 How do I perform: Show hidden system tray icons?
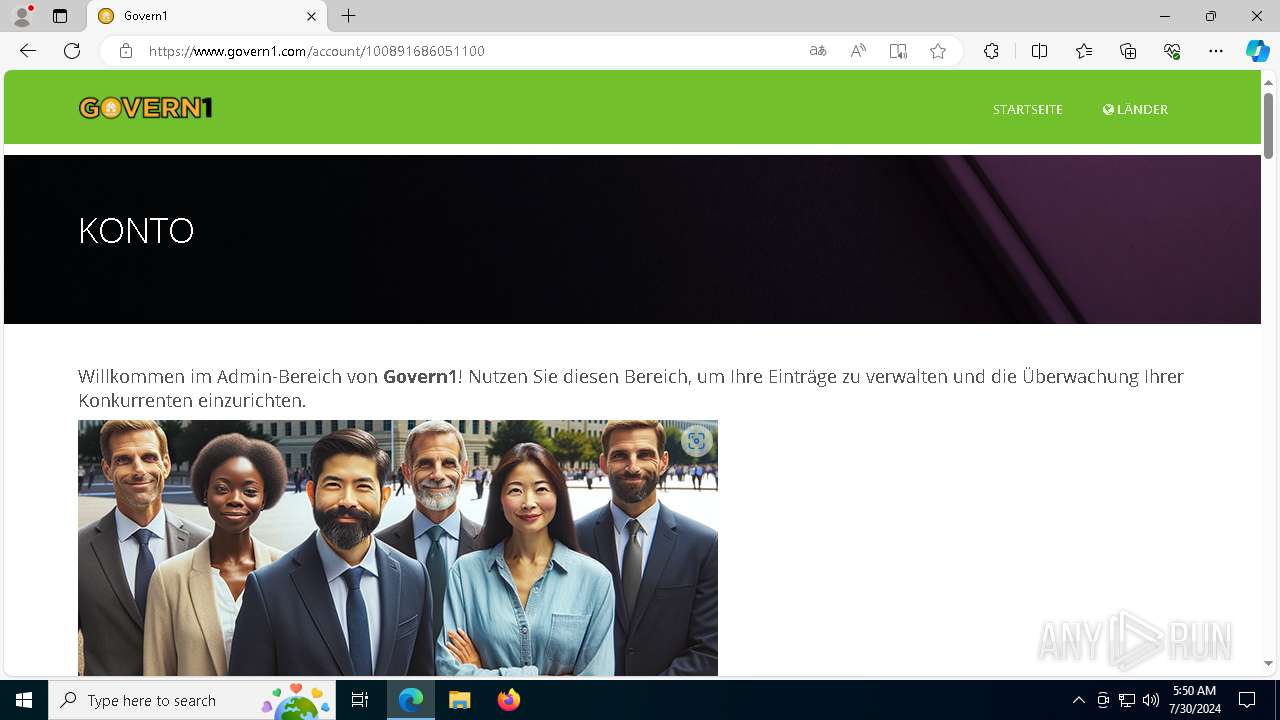(1078, 700)
